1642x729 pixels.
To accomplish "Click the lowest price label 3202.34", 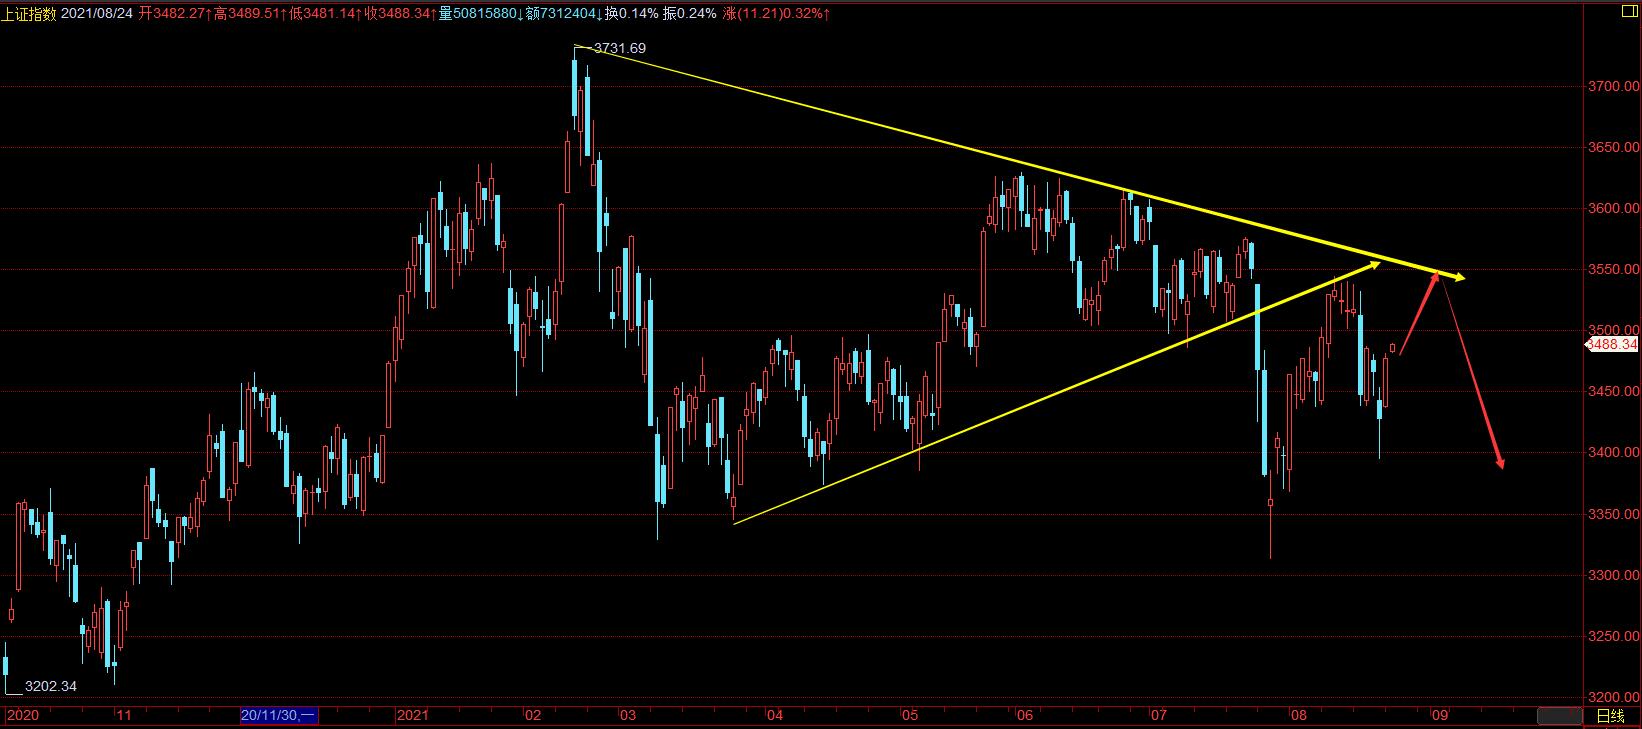I will point(50,686).
